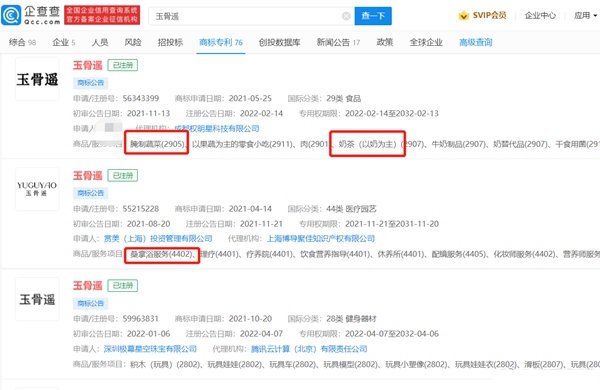Open applicant 赏美（上海）投资管理有限公司
600x390 pixels.
(x=158, y=238)
